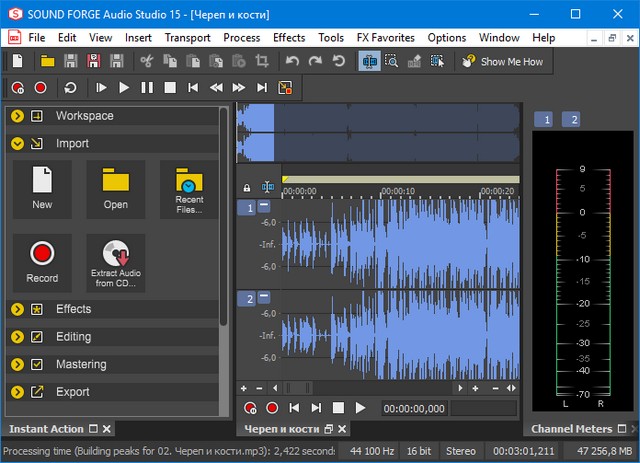Click the Show Me How button
This screenshot has height=463, width=640.
[503, 62]
